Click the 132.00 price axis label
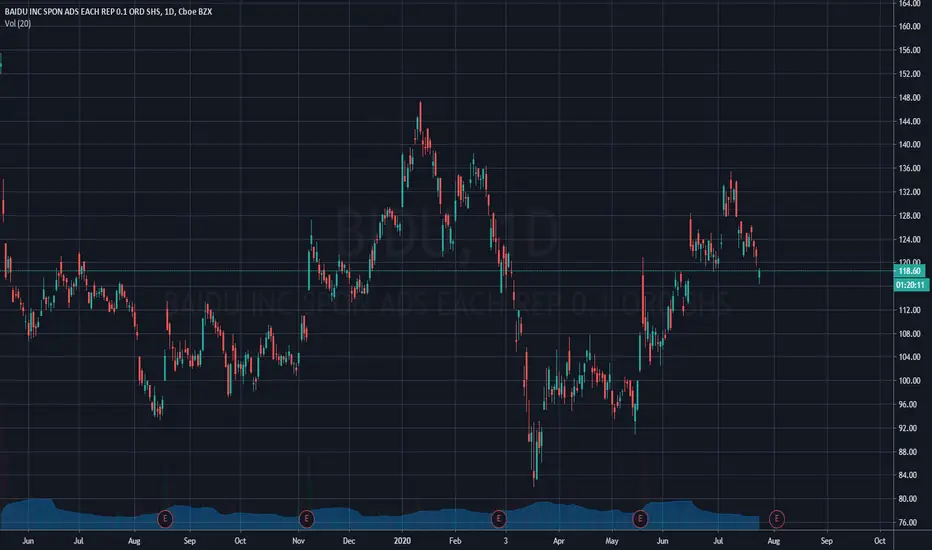This screenshot has width=932, height=550. [909, 192]
